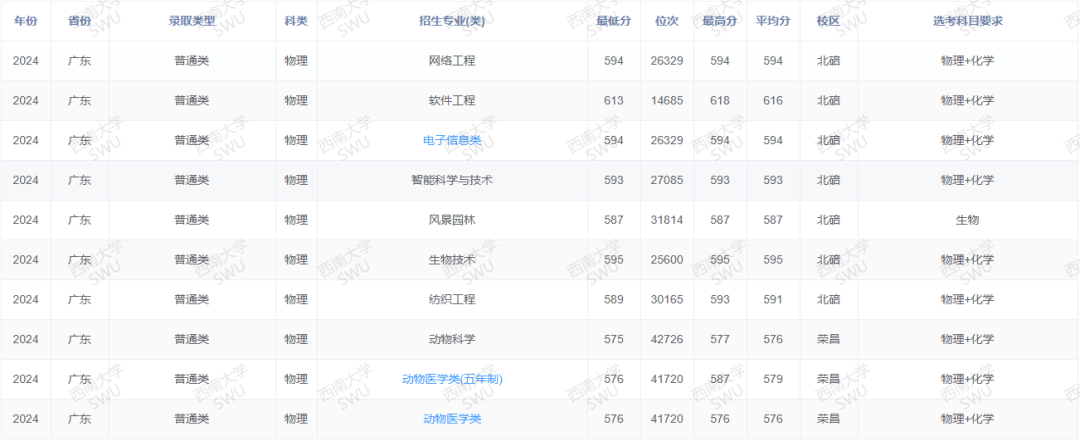The width and height of the screenshot is (1080, 441).
Task: Click the 招生专业(类) column header
Action: 452,21
